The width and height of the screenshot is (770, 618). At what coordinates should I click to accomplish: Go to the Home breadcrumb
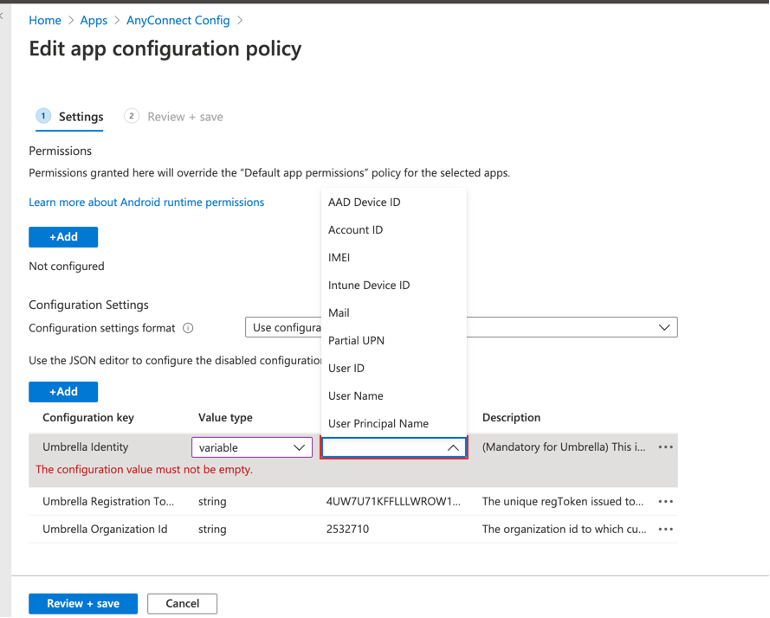(x=45, y=20)
